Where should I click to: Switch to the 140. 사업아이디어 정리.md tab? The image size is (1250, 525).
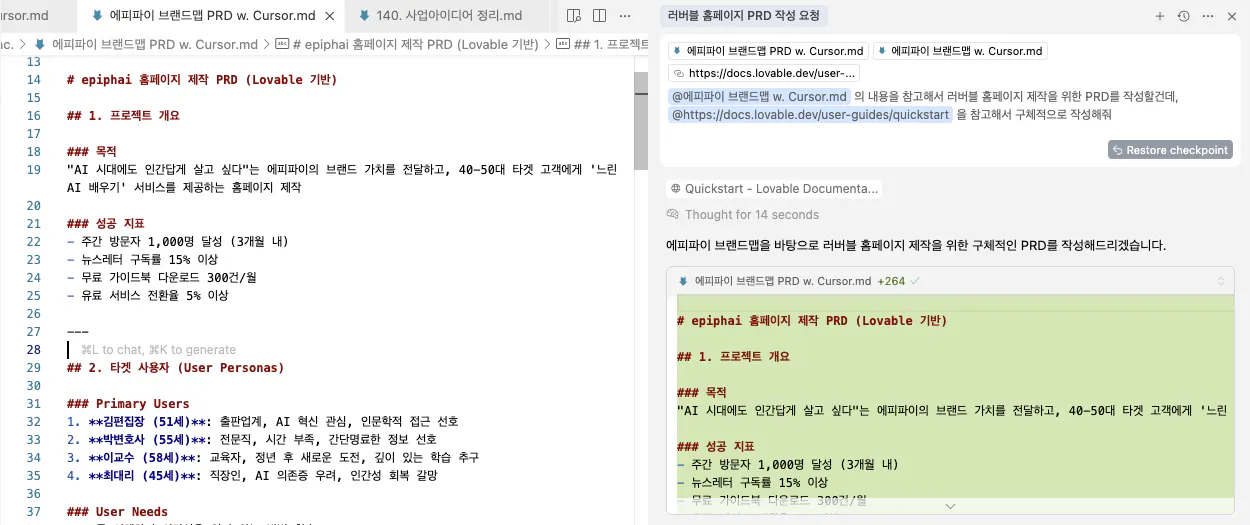click(x=448, y=16)
